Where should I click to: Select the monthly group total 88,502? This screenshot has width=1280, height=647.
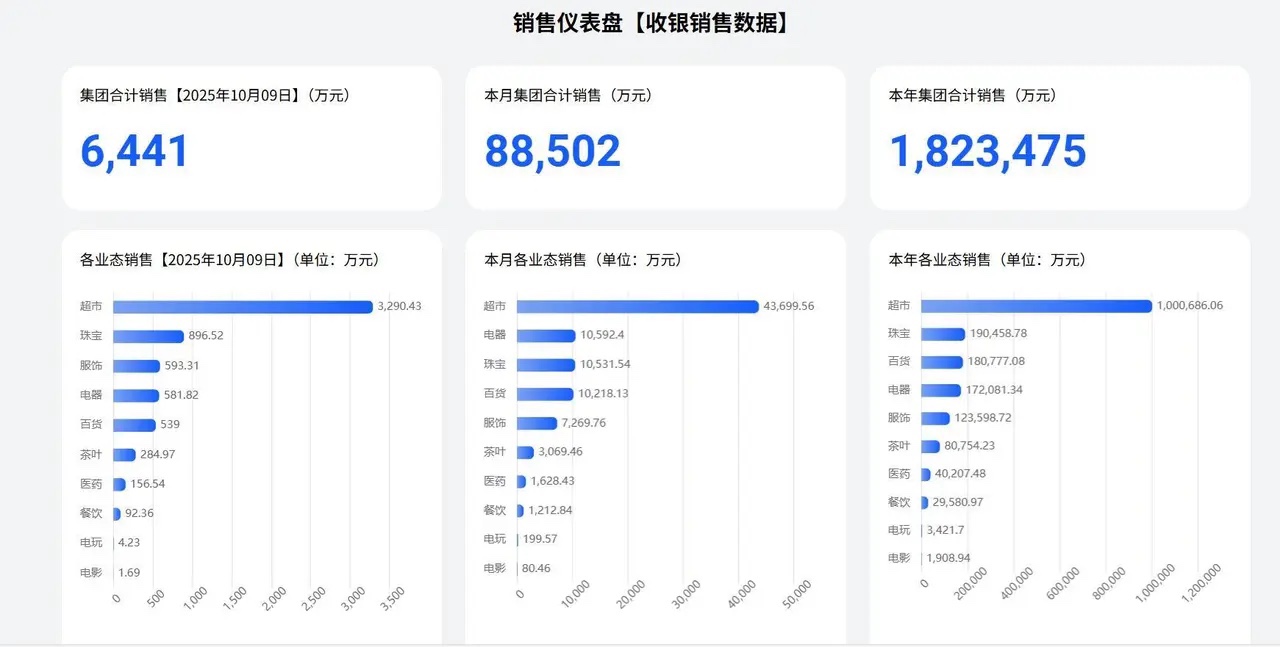click(552, 151)
